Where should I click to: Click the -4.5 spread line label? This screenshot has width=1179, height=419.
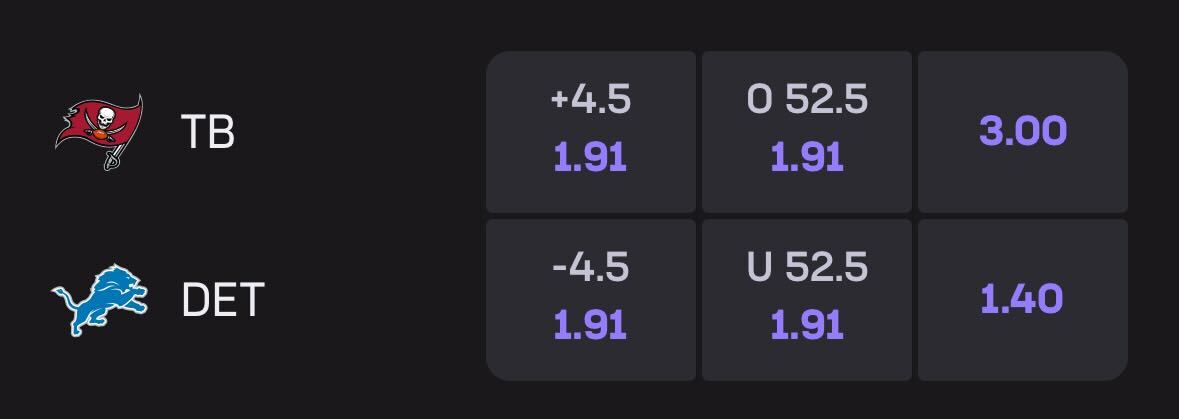tap(591, 267)
